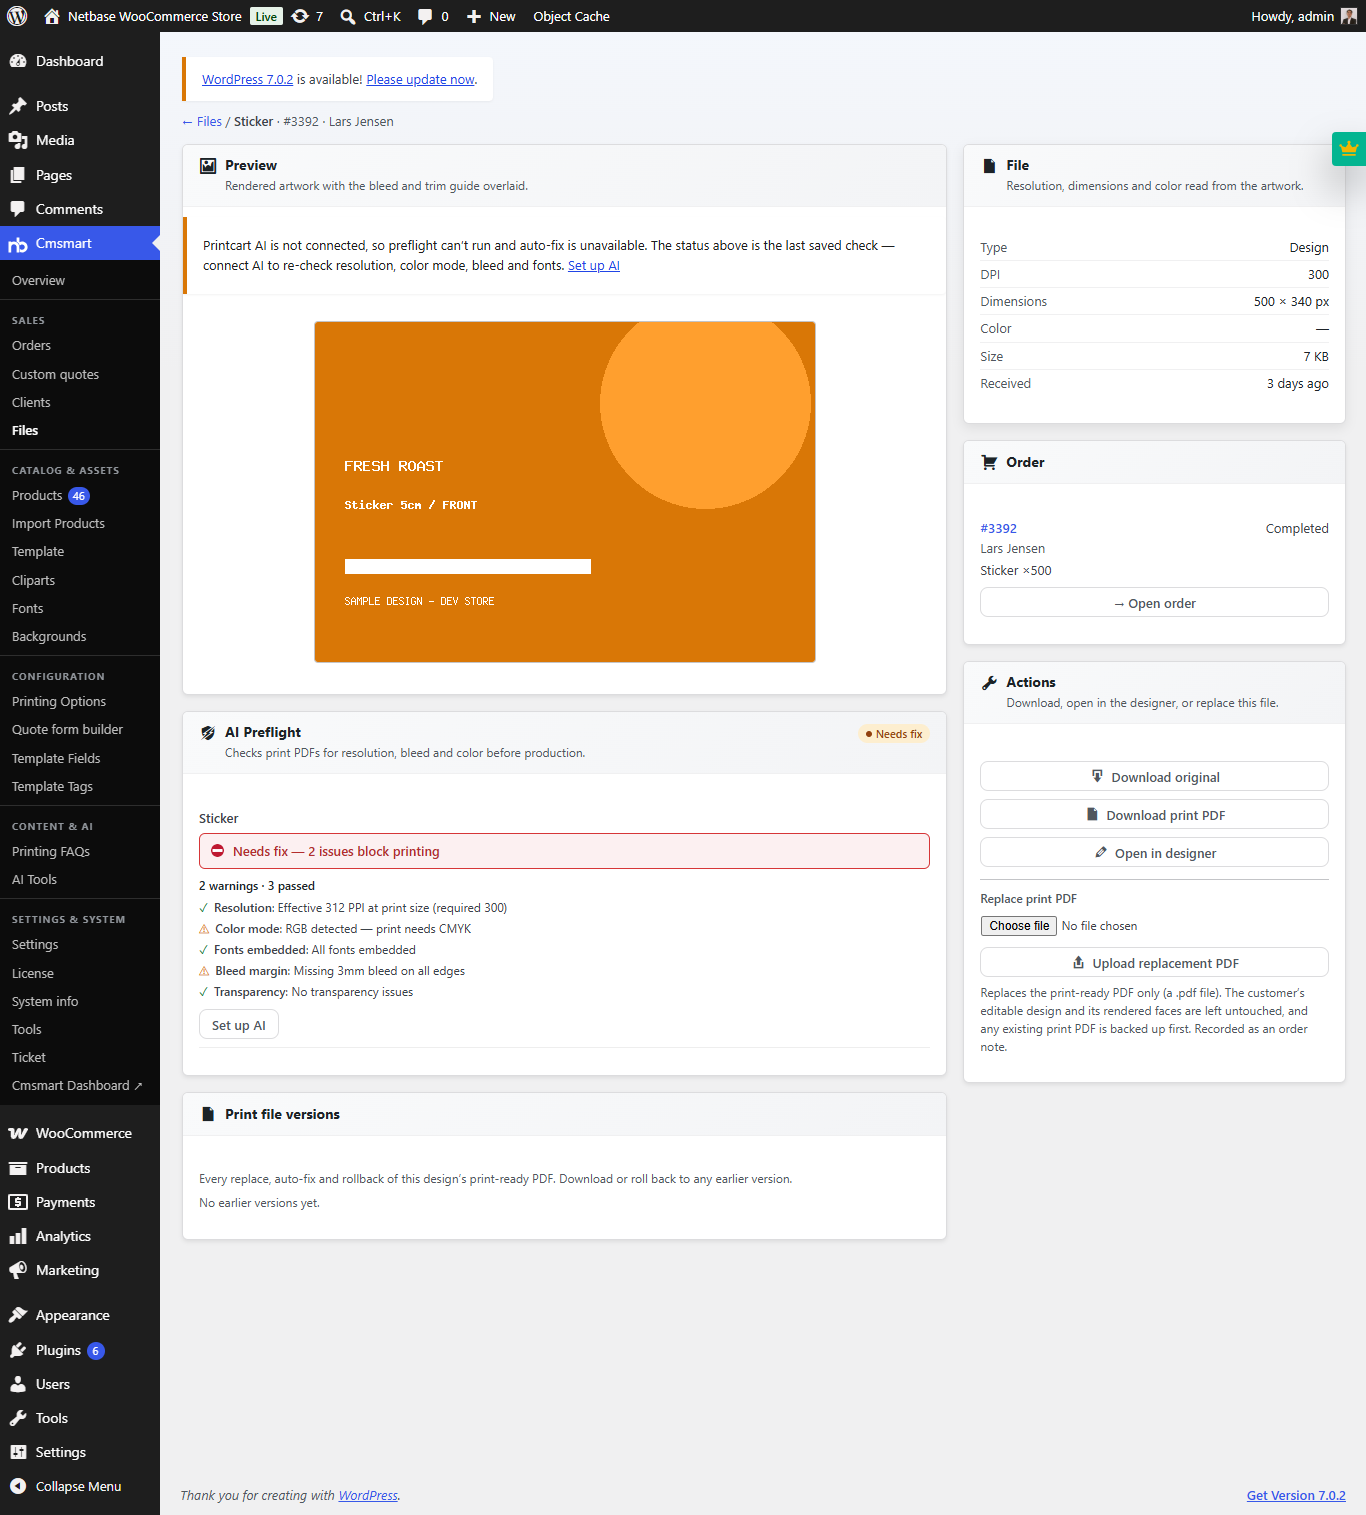The width and height of the screenshot is (1366, 1515).
Task: Click the Collapse Menu arrow icon
Action: pos(18,1486)
